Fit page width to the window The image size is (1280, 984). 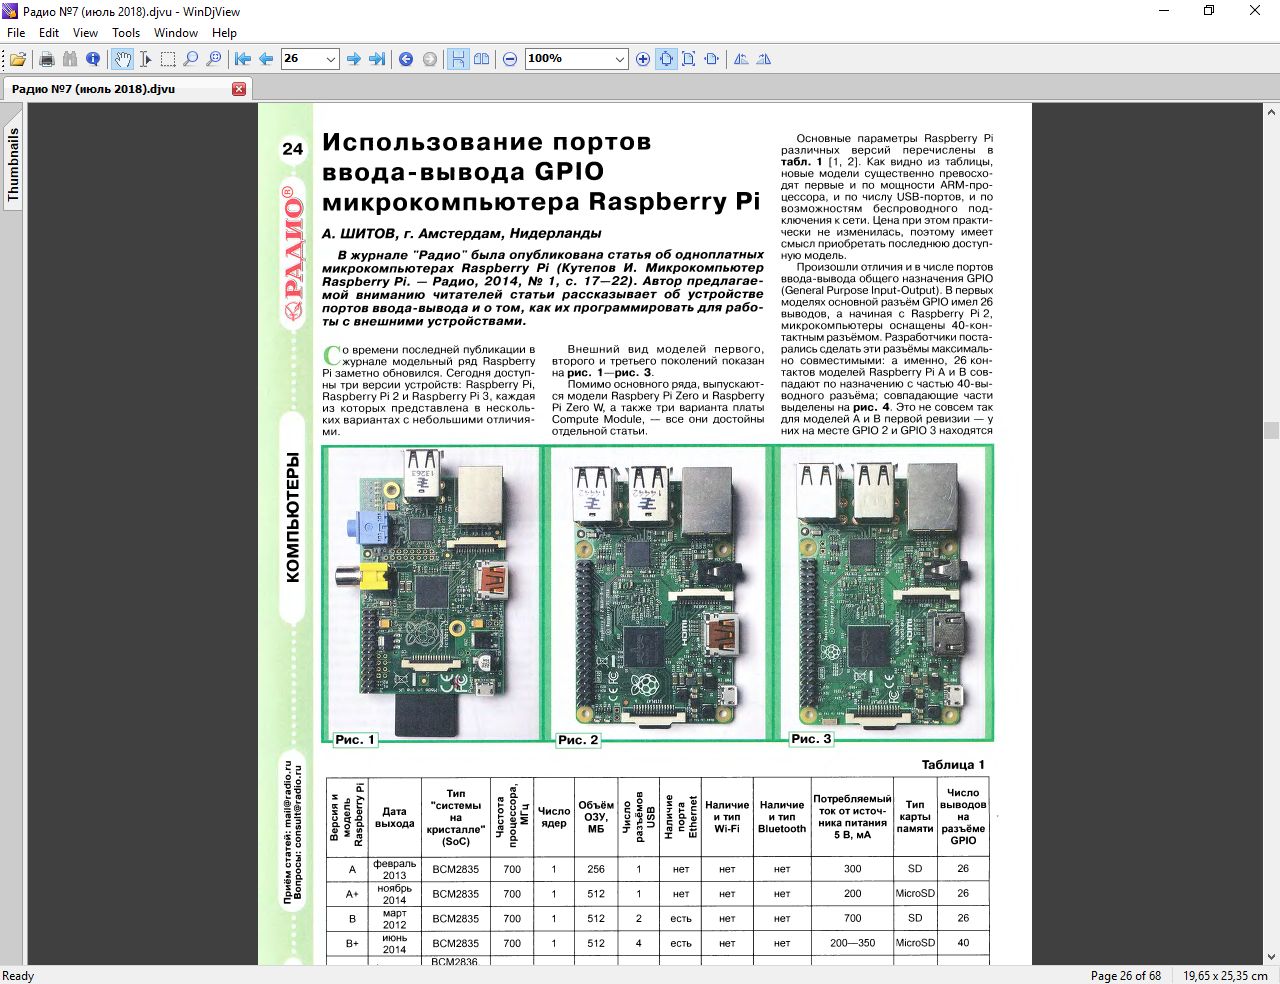point(712,59)
